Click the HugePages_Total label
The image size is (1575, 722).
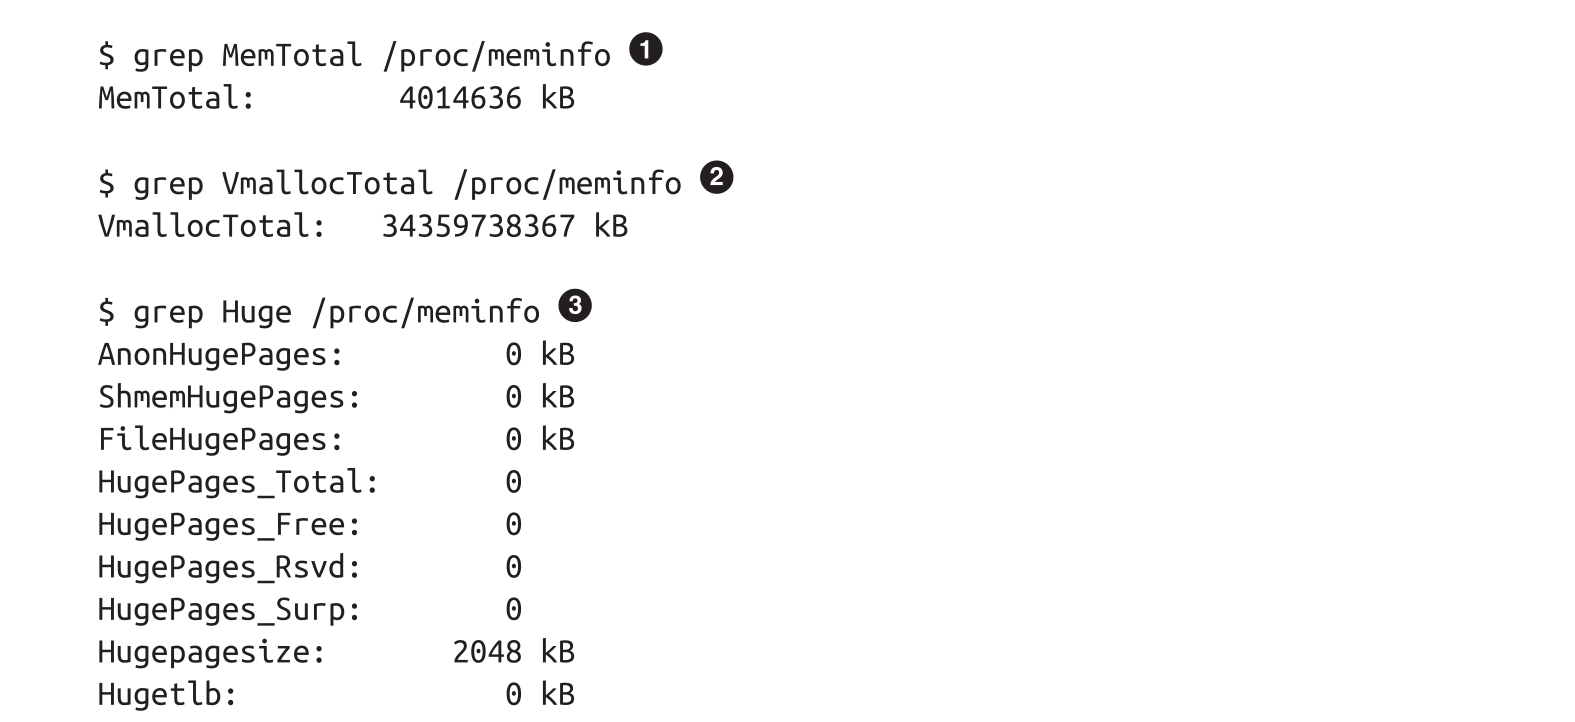pos(238,483)
